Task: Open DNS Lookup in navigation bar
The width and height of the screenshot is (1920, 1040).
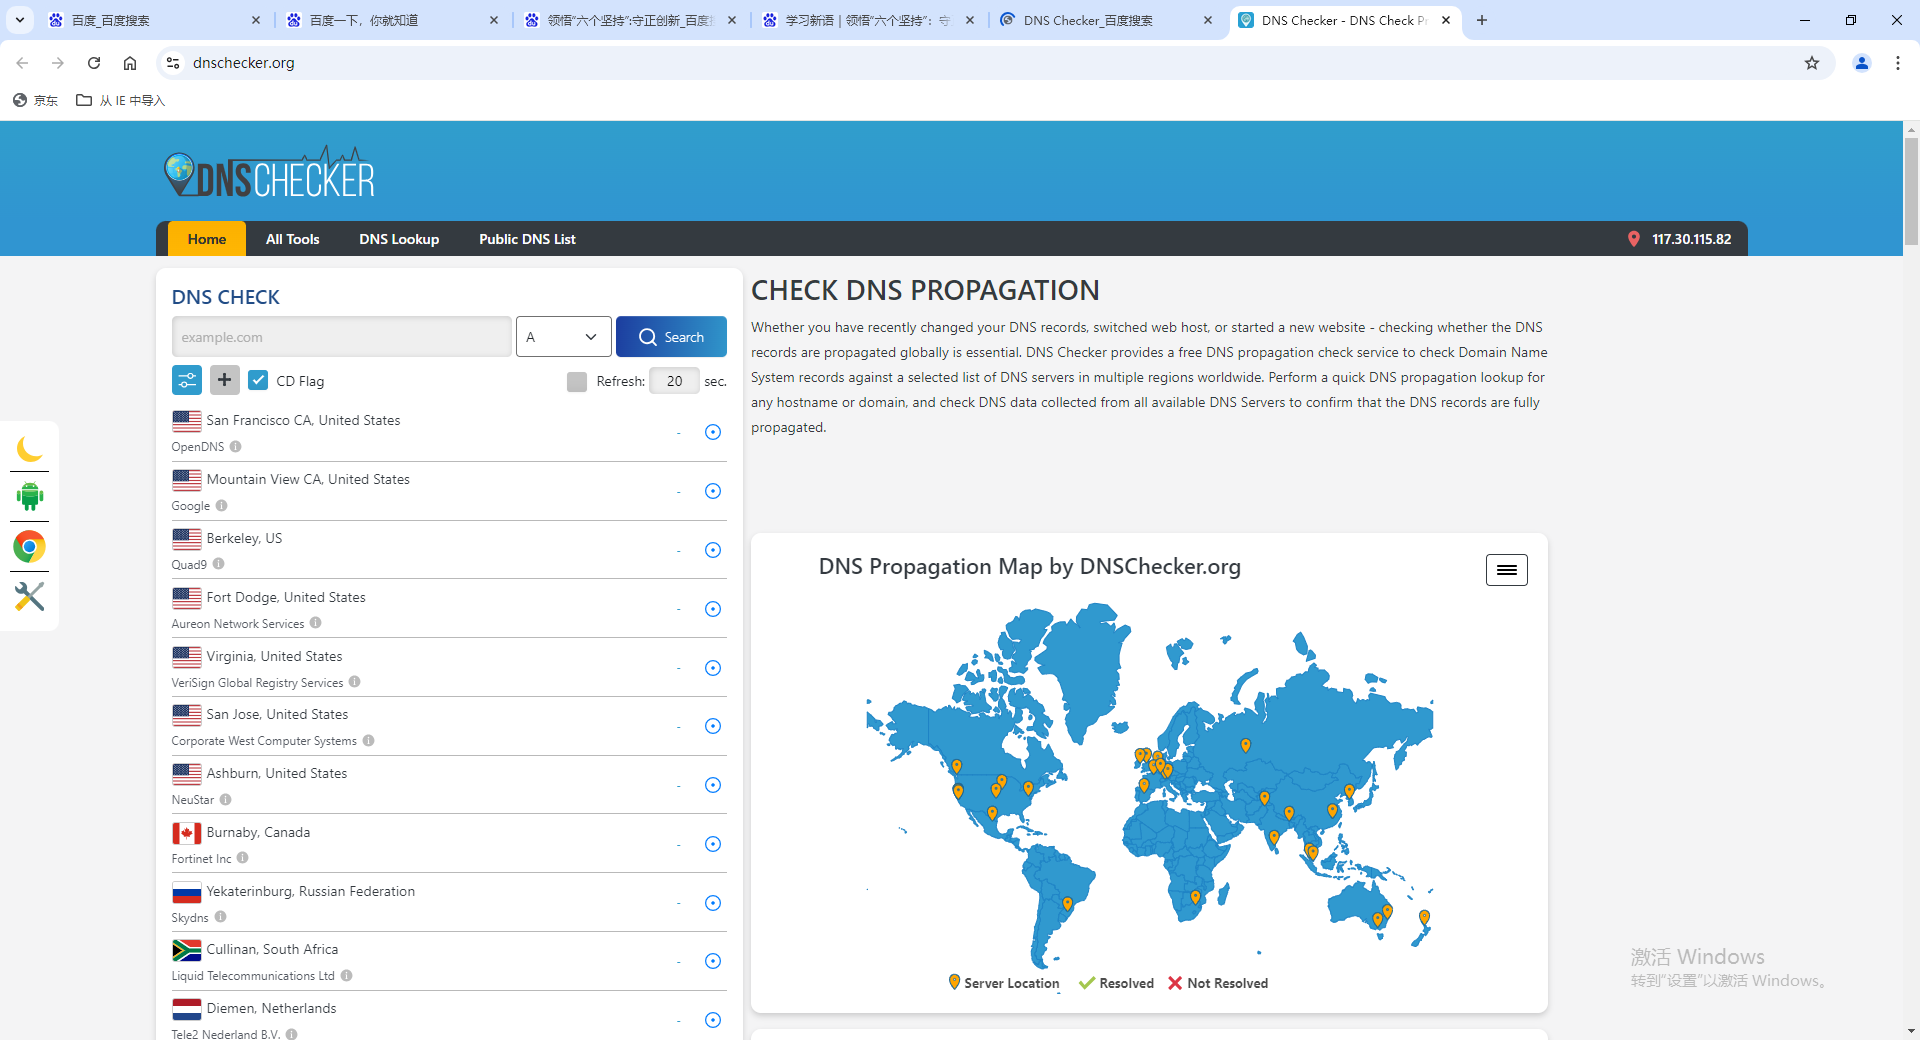Action: coord(399,239)
